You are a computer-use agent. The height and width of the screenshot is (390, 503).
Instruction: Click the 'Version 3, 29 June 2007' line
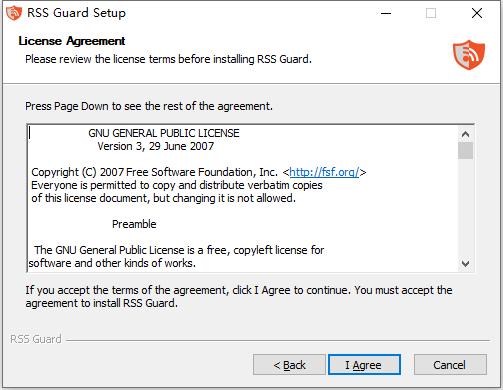[156, 146]
